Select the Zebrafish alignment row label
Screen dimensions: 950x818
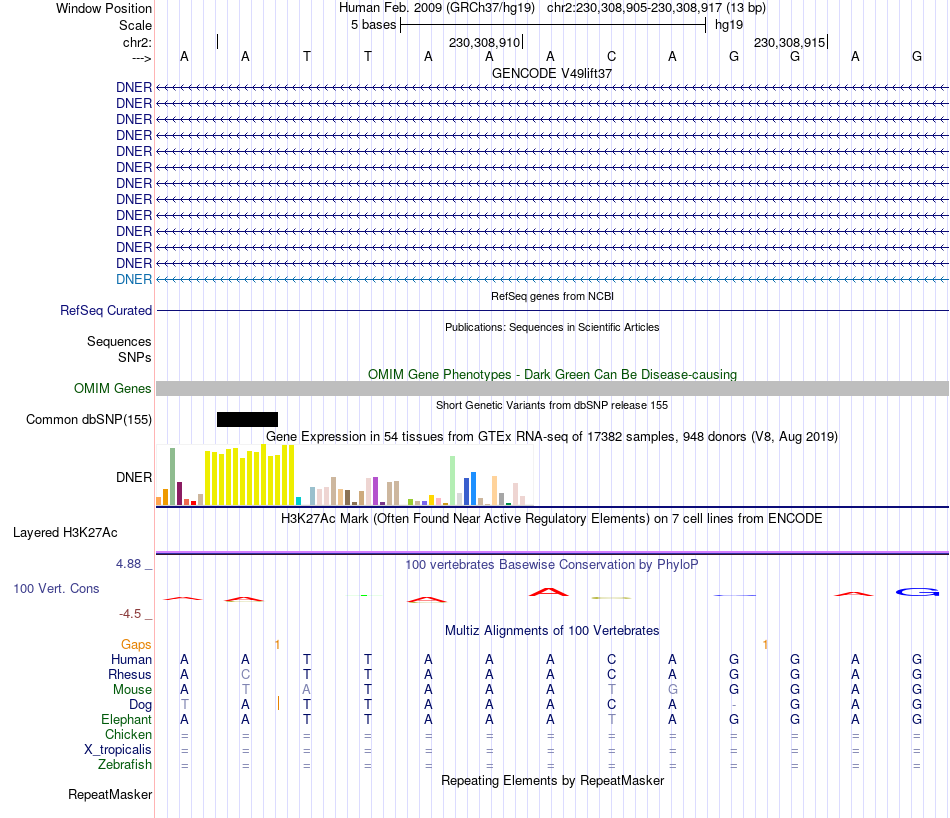[125, 765]
